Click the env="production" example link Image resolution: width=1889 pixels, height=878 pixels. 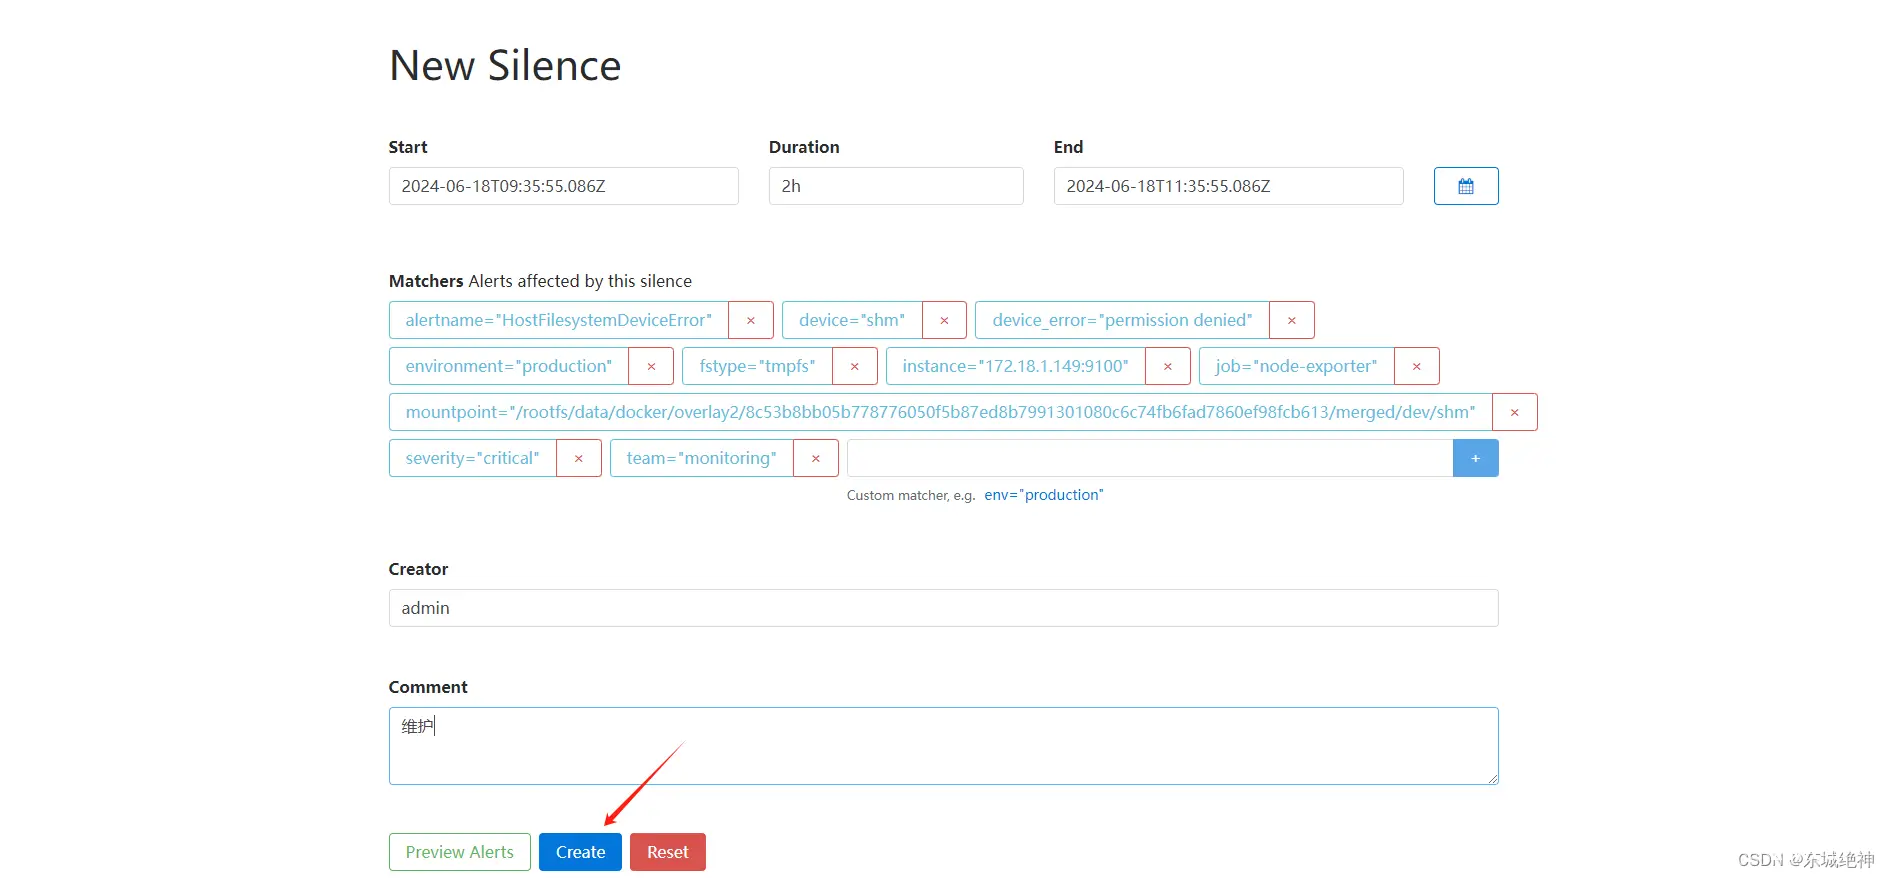[1044, 495]
